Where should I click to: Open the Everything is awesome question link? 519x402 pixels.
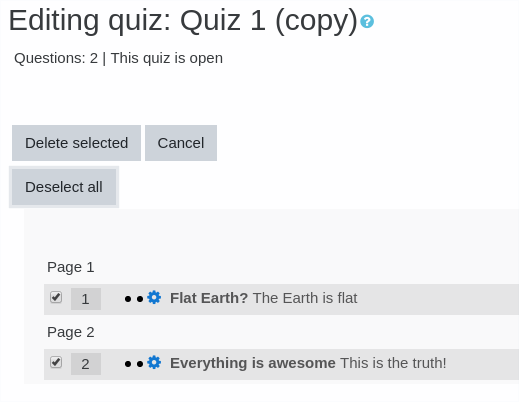click(x=253, y=363)
